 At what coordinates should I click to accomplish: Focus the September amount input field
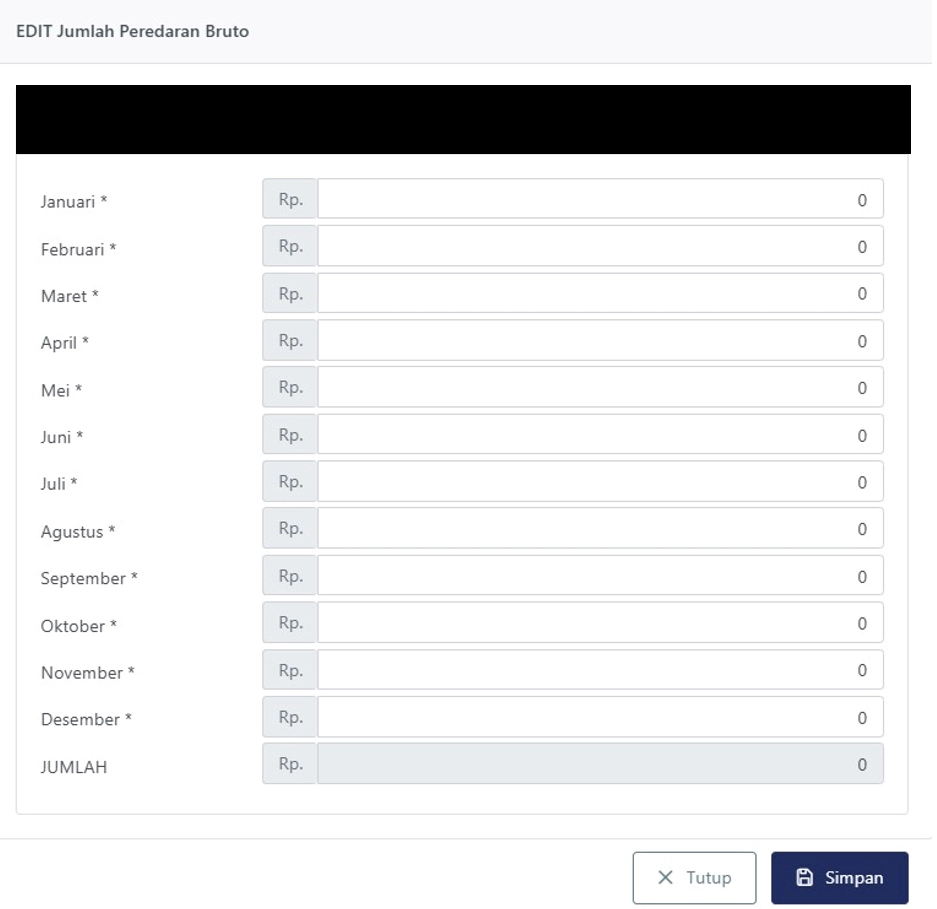(x=600, y=576)
